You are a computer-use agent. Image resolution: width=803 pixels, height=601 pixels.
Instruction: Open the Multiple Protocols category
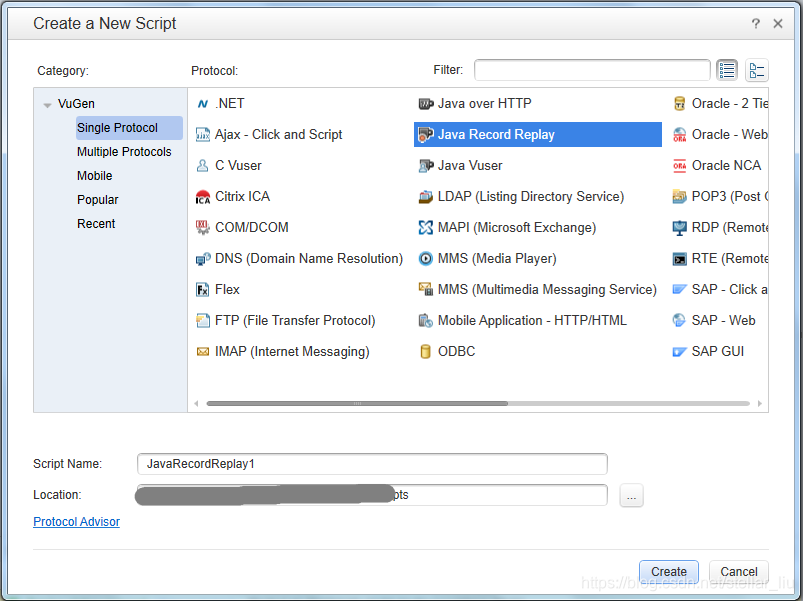coord(124,152)
